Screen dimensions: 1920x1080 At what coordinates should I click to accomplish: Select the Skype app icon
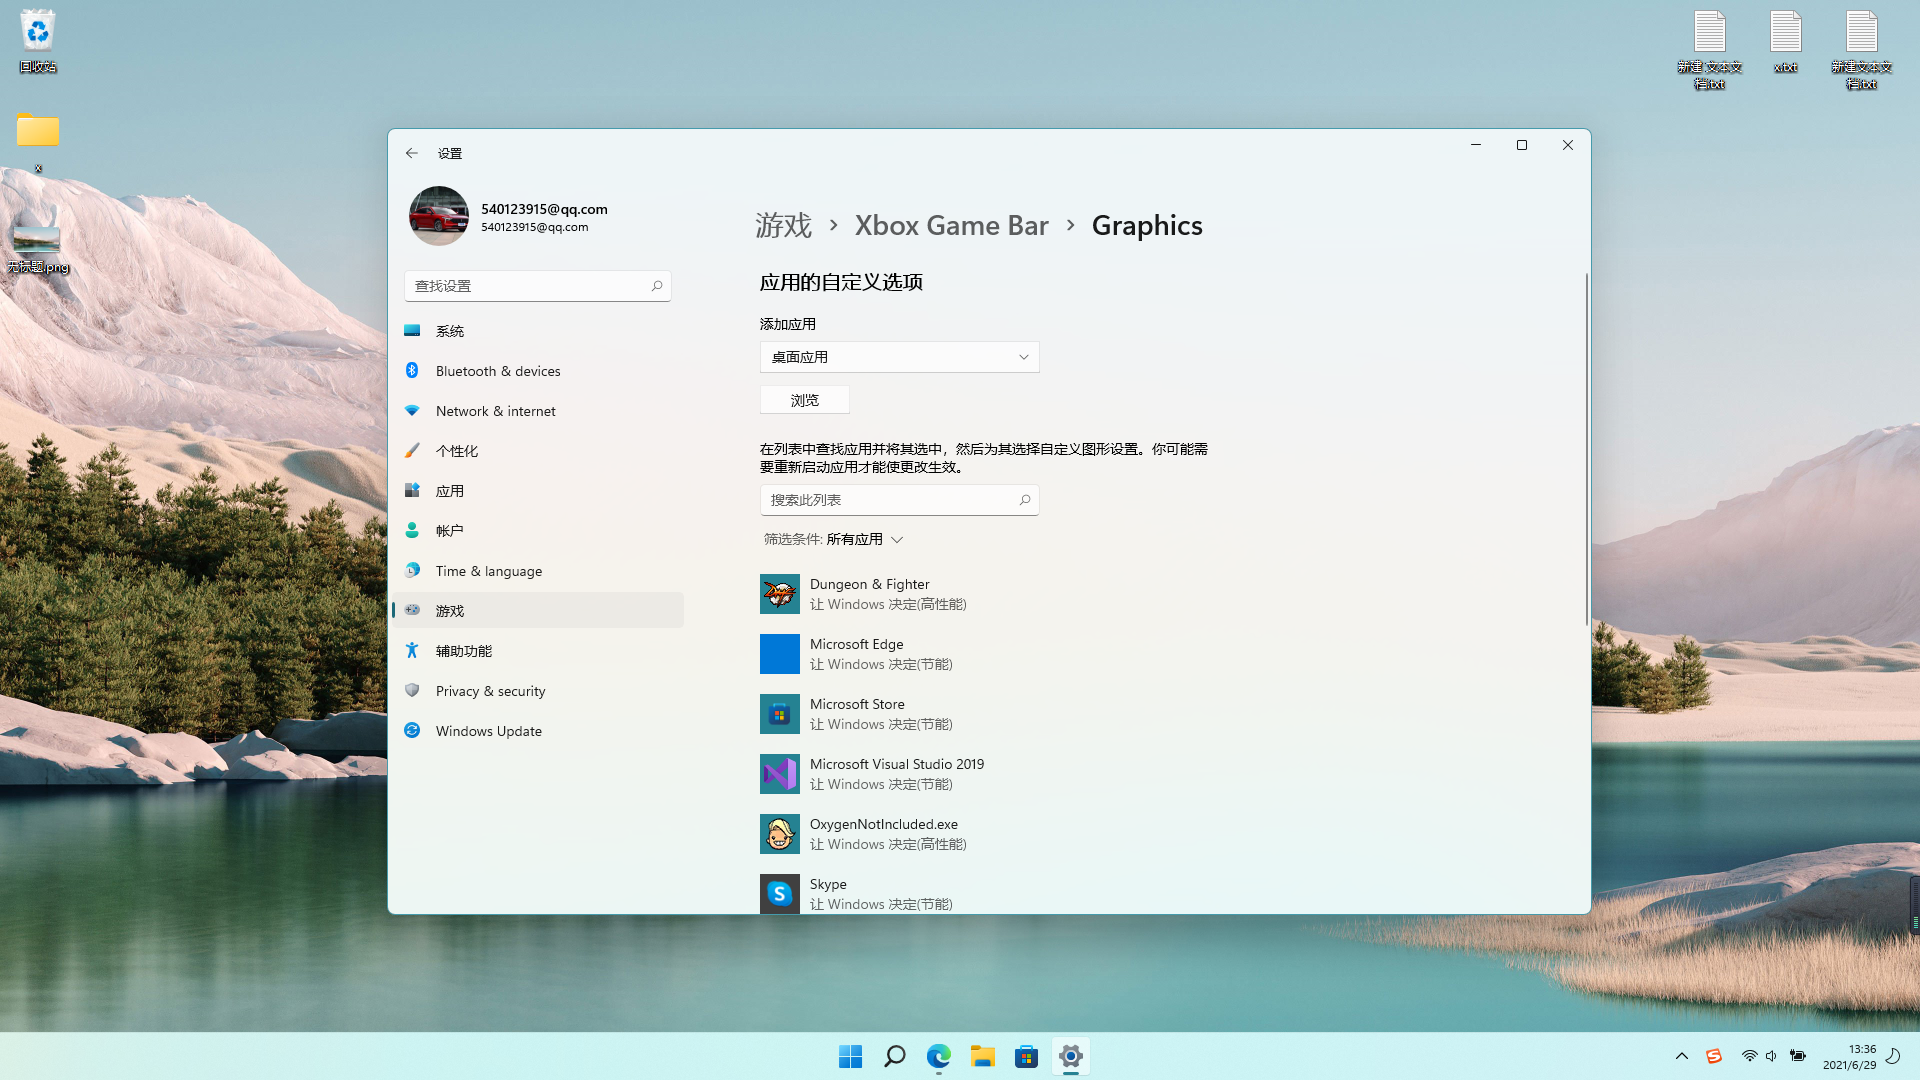coord(779,893)
